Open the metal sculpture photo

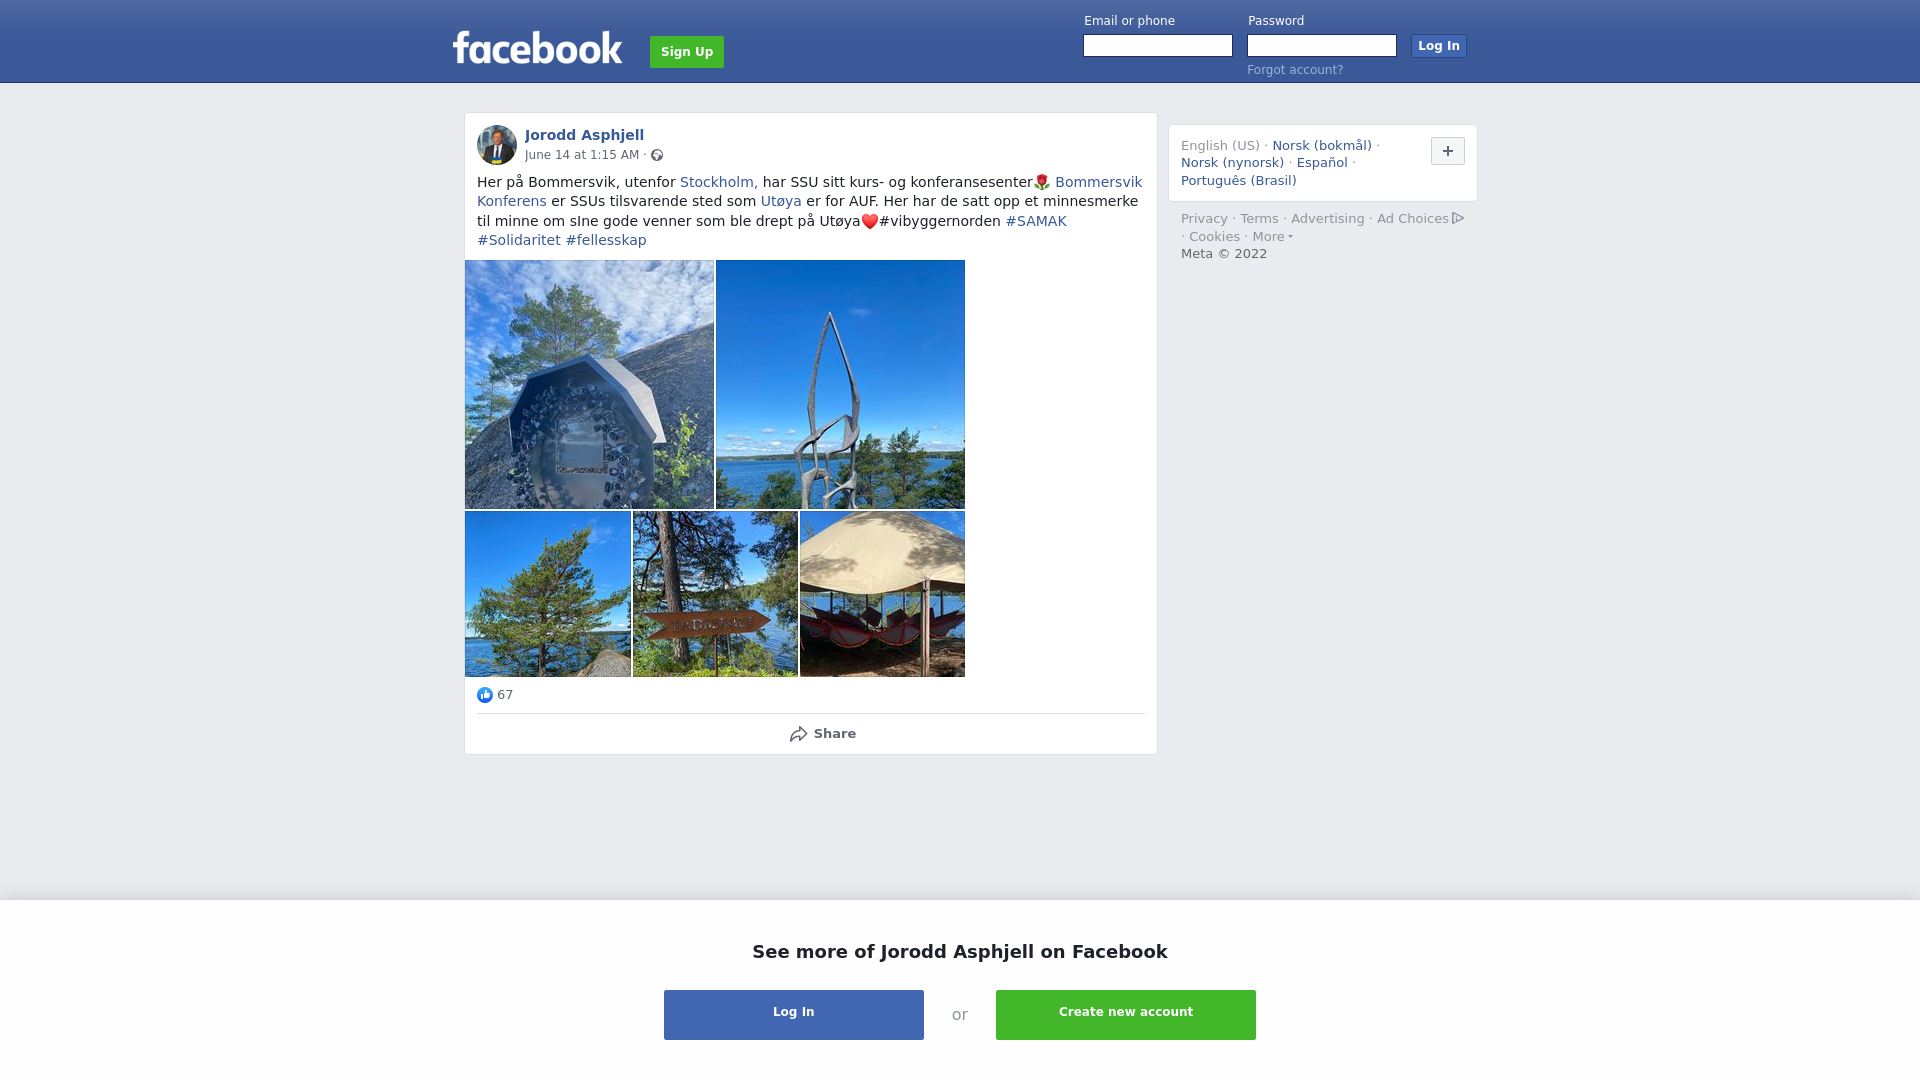[840, 384]
